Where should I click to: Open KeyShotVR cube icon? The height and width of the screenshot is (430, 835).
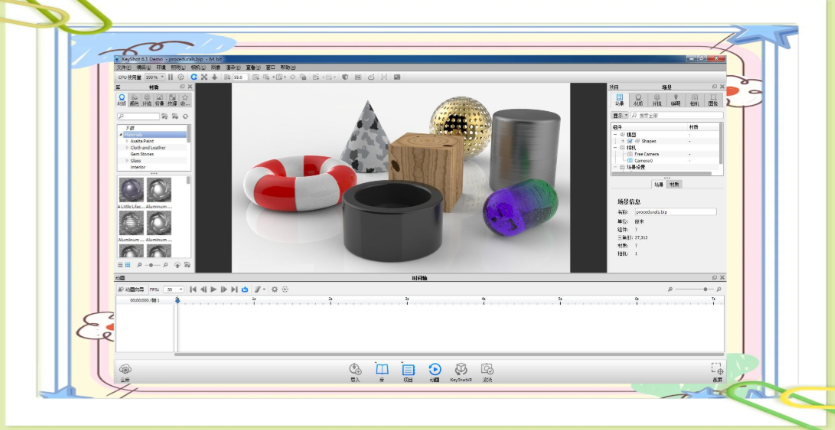[x=461, y=370]
